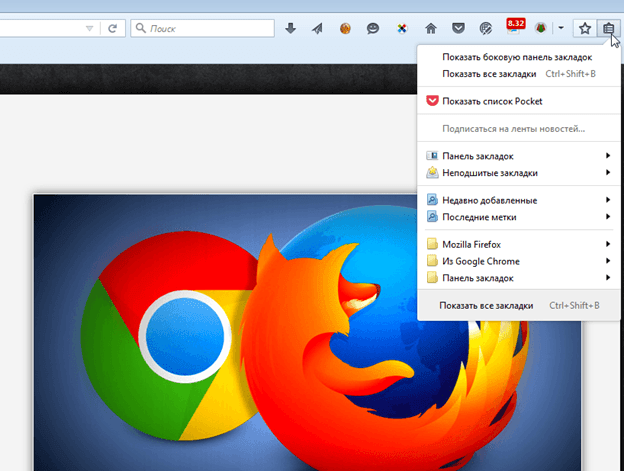Click the Pocket icon in menu
The height and width of the screenshot is (471, 624).
[432, 101]
